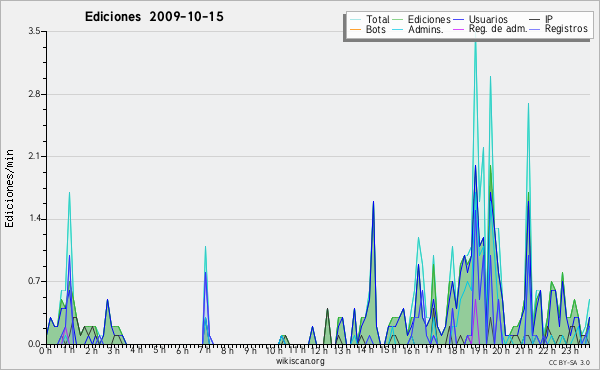Click the Reg. de adm. magenta line
The image size is (600, 370).
(x=458, y=29)
